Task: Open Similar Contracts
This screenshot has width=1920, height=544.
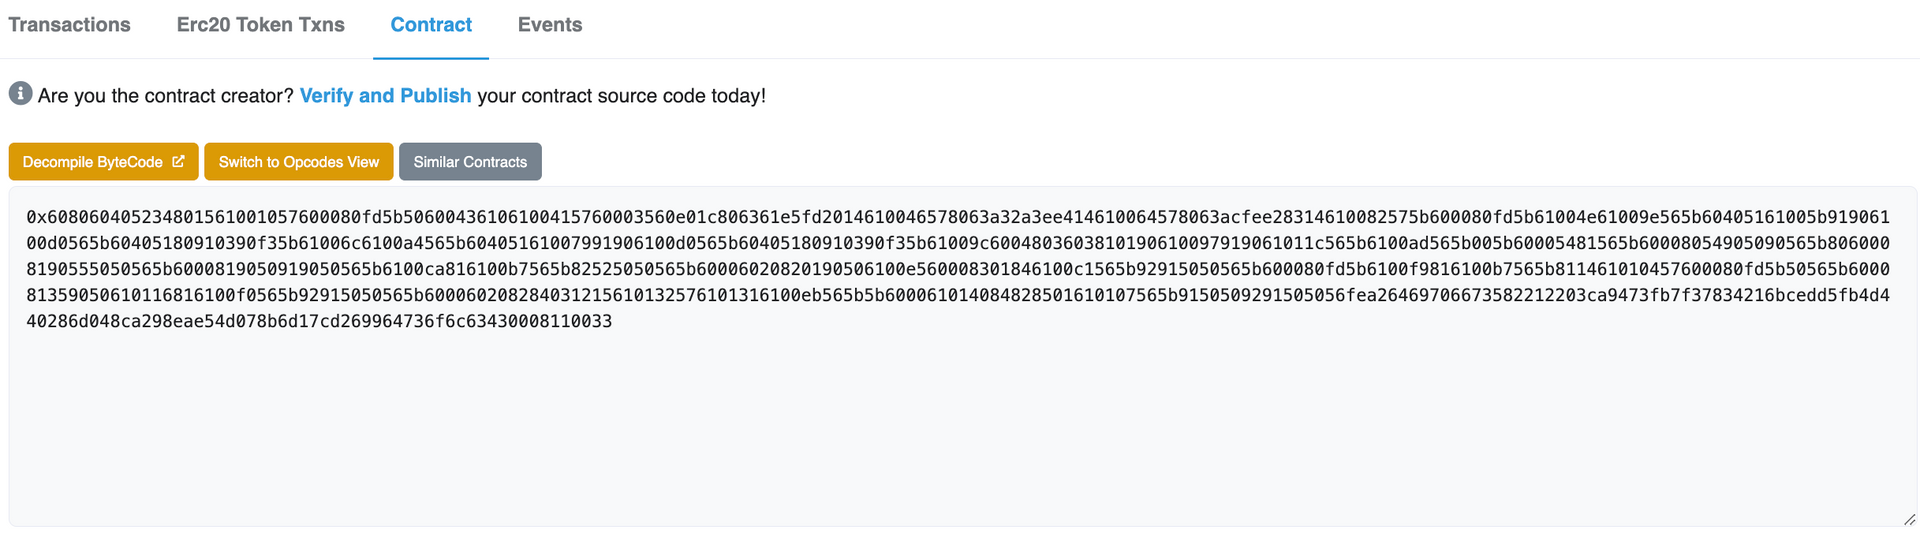Action: pos(470,162)
